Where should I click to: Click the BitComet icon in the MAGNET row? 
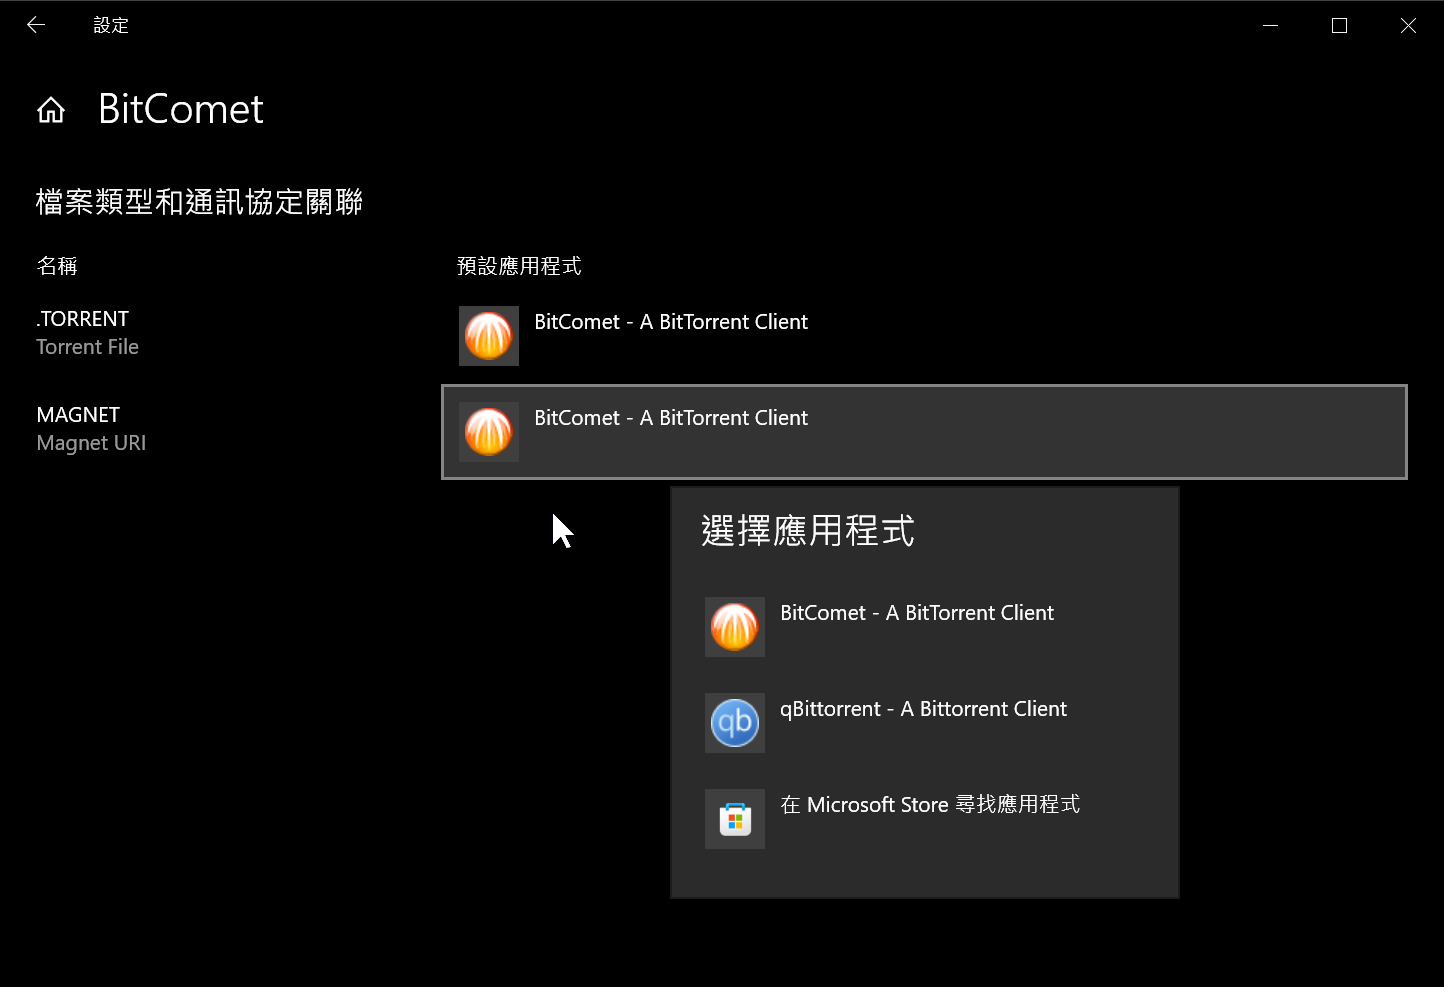coord(489,432)
